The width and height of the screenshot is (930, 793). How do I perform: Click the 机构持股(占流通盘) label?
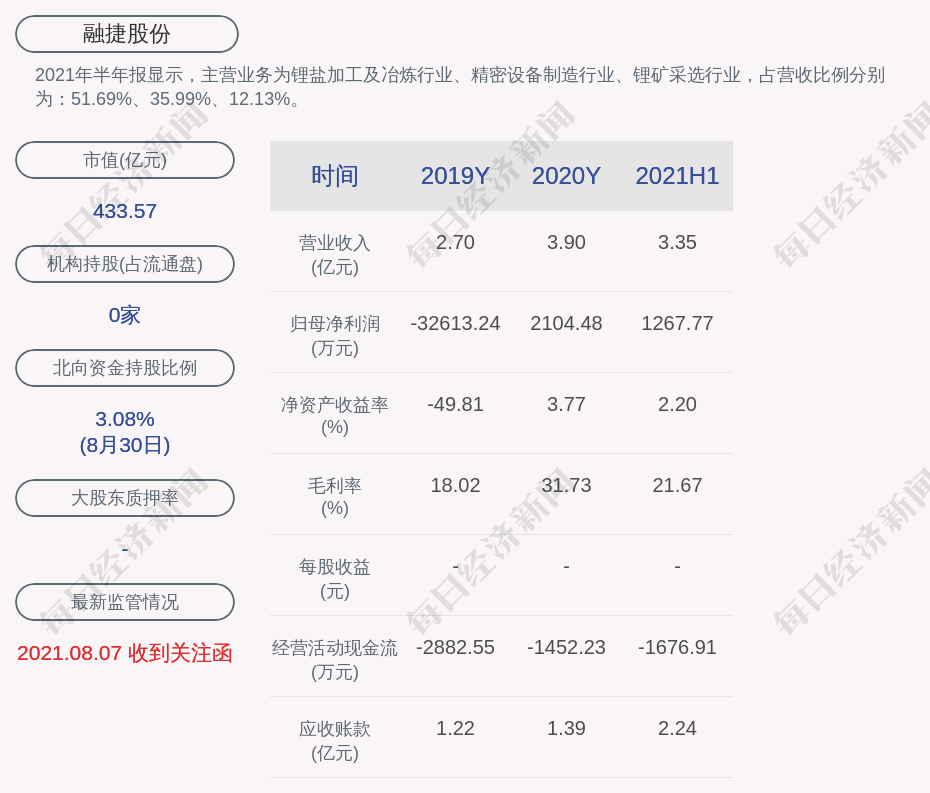[x=125, y=264]
